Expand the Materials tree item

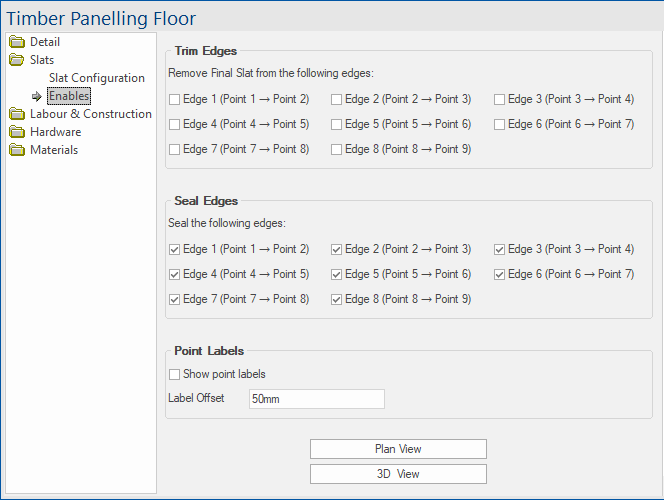point(54,150)
